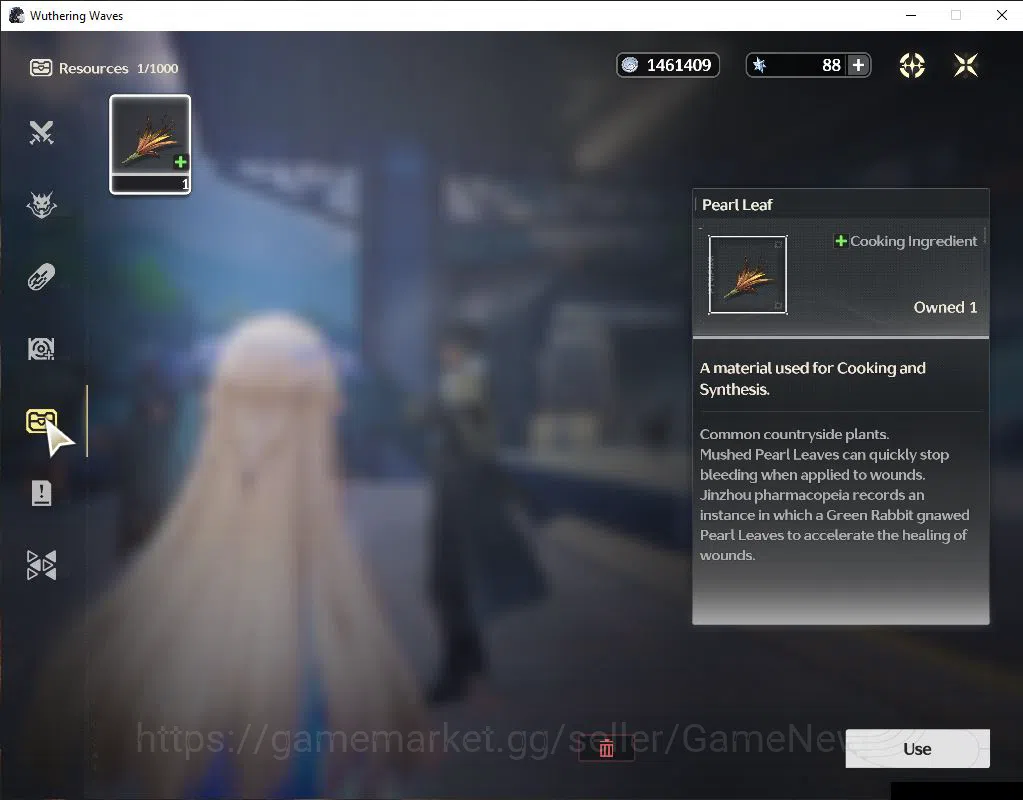The height and width of the screenshot is (800, 1023).
Task: Open the Supplies pill icon tab
Action: [x=41, y=277]
